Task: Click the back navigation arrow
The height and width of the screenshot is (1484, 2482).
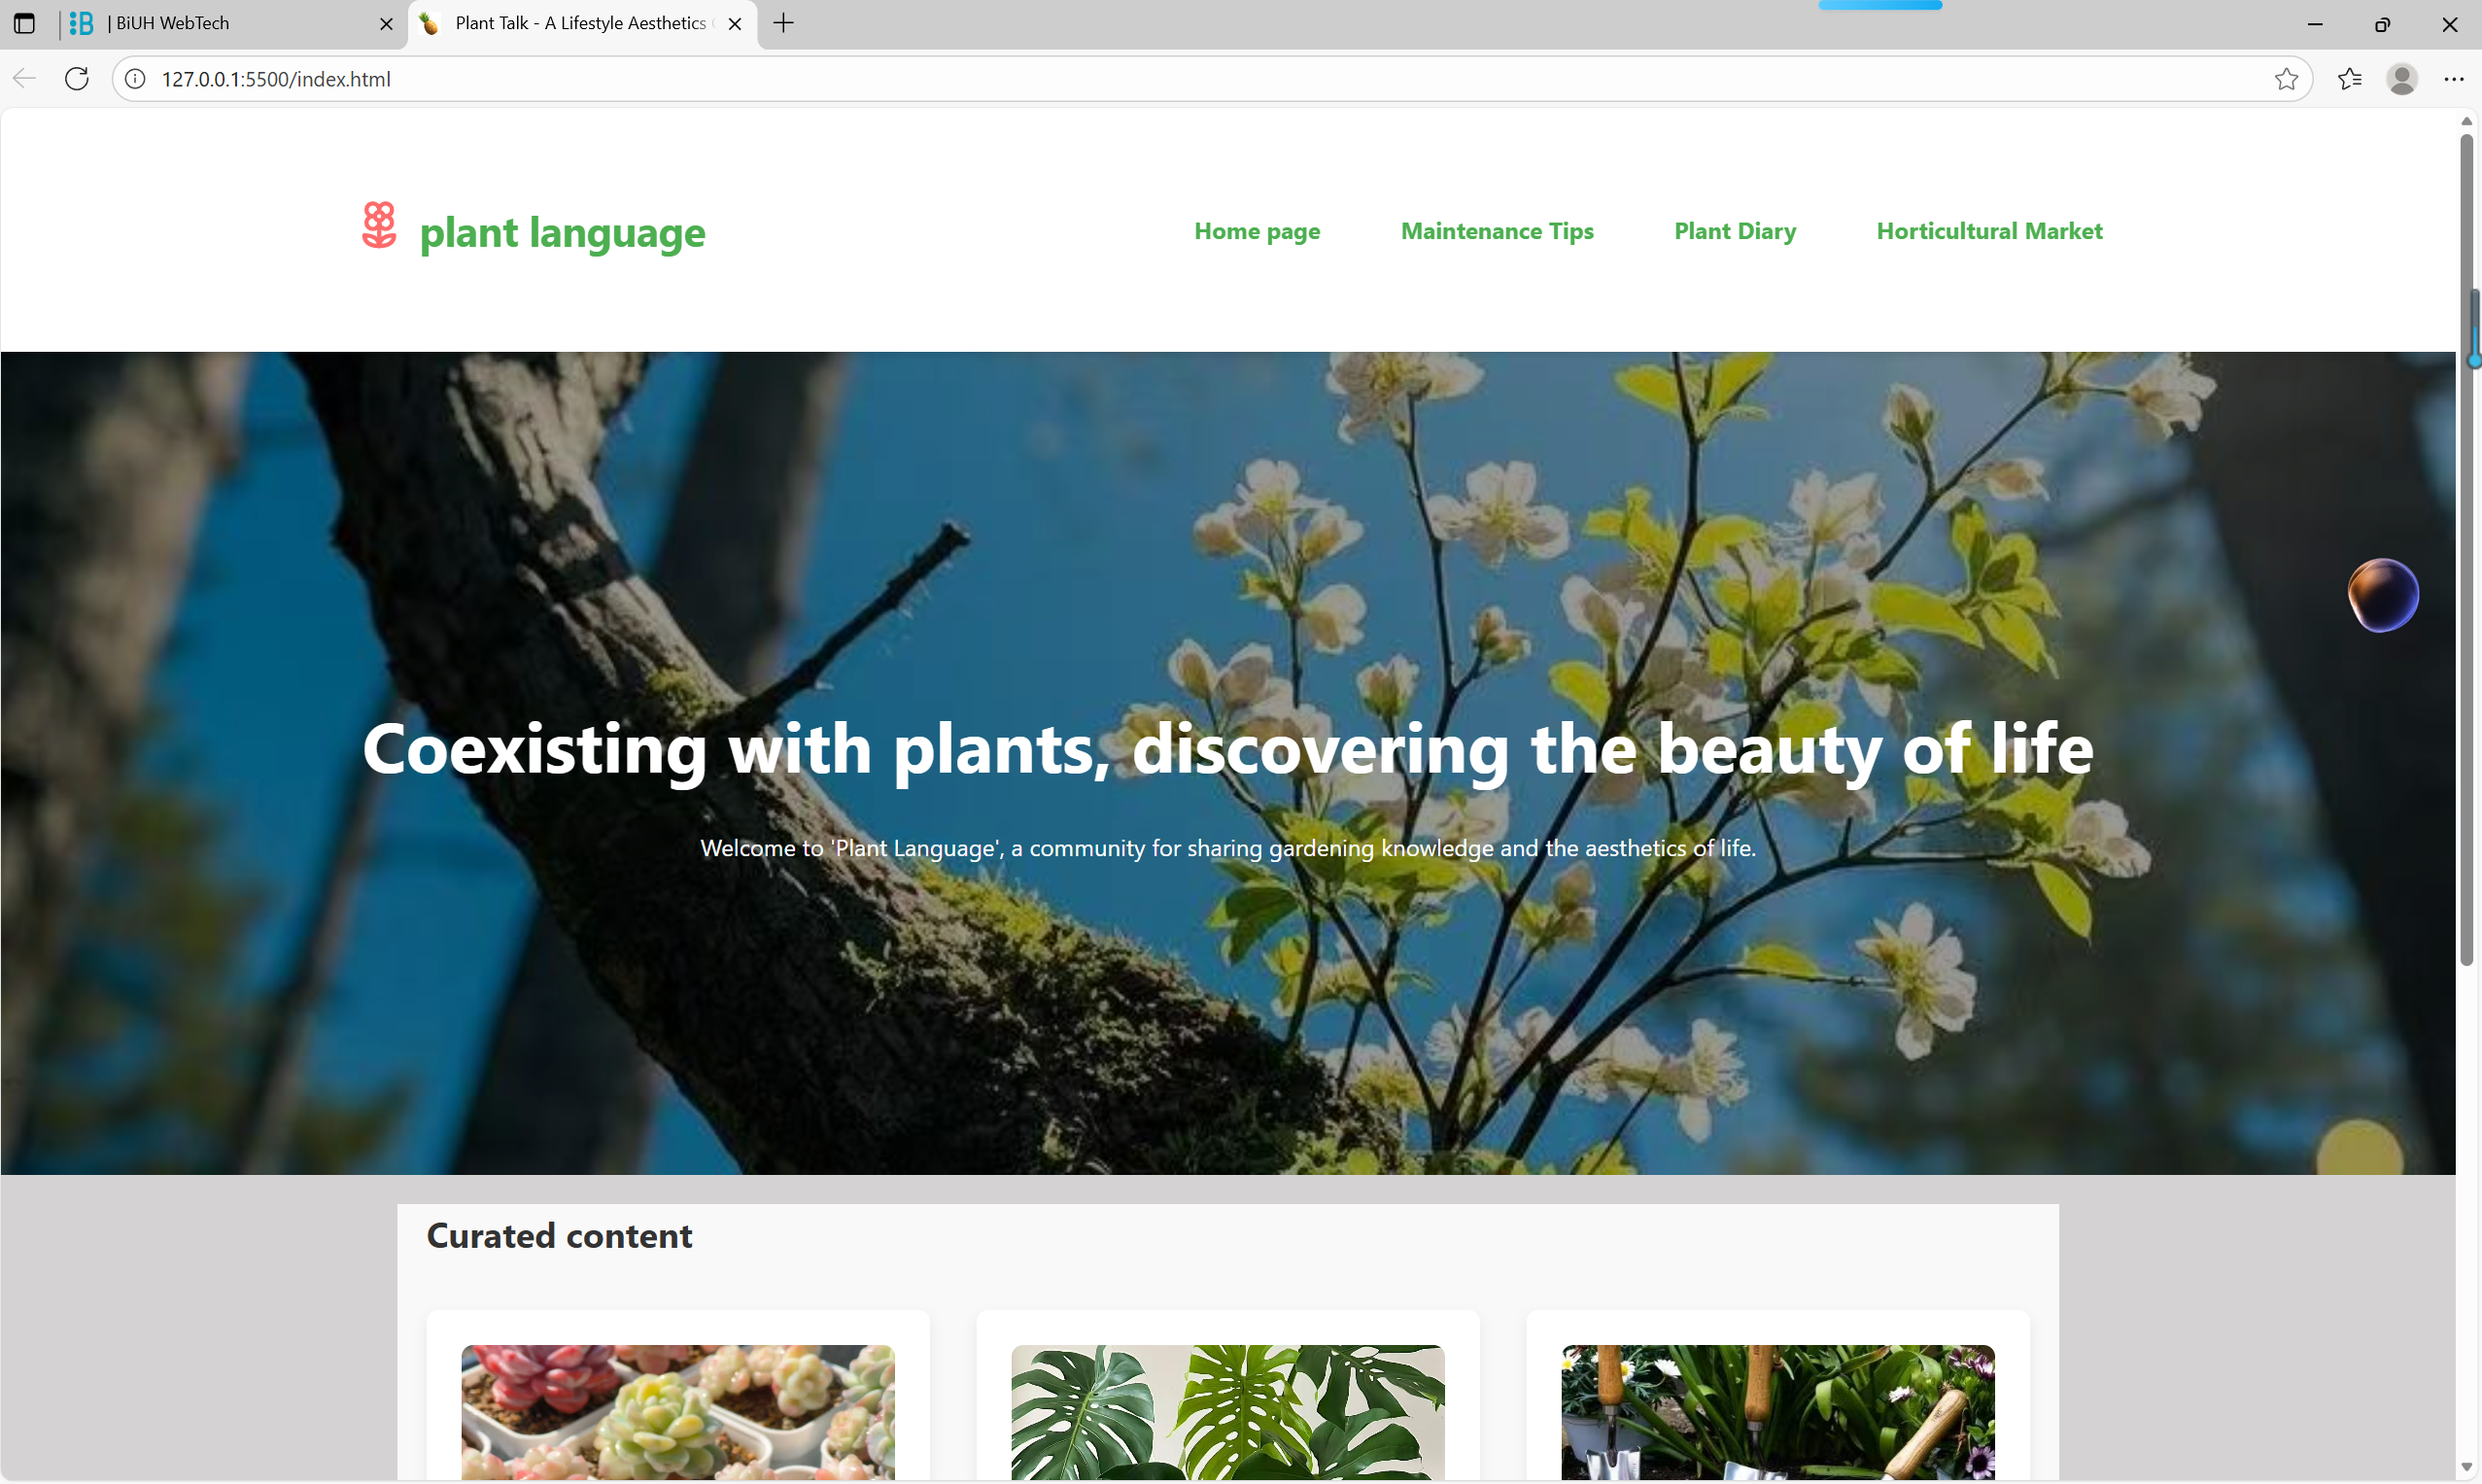Action: click(25, 79)
